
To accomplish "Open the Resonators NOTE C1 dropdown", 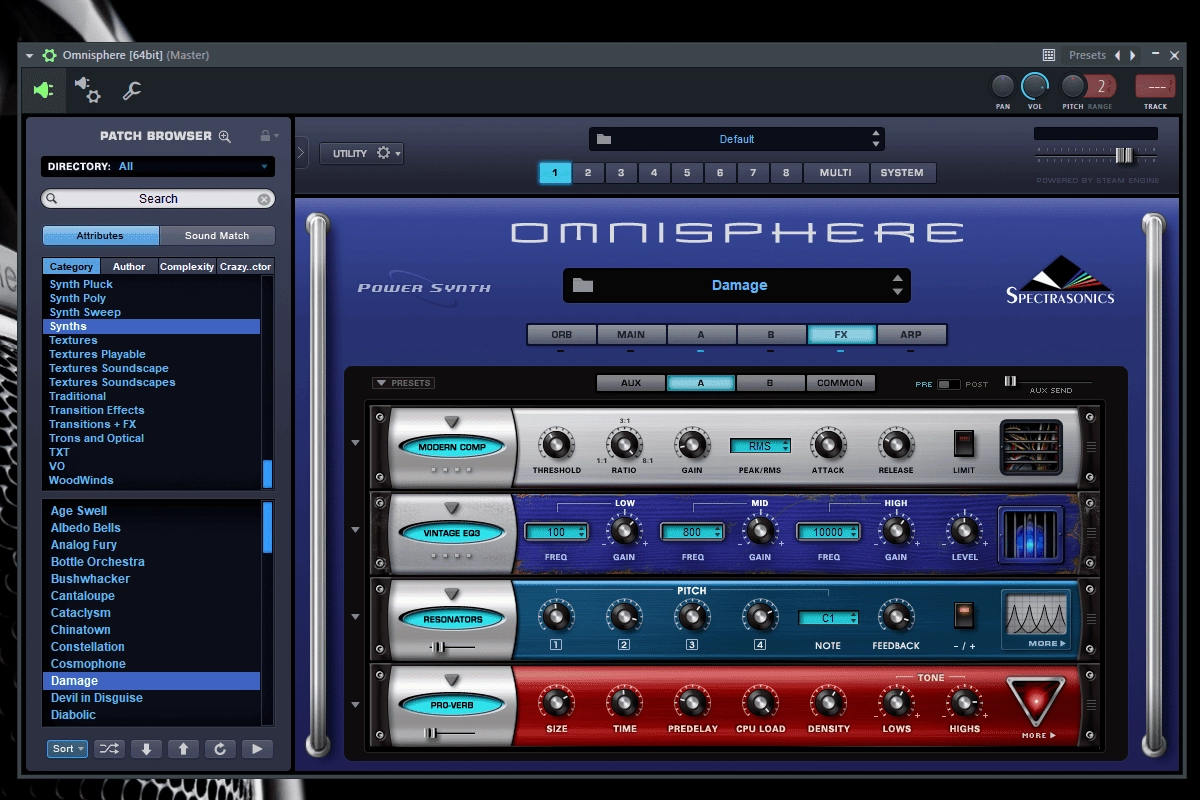I will coord(828,618).
